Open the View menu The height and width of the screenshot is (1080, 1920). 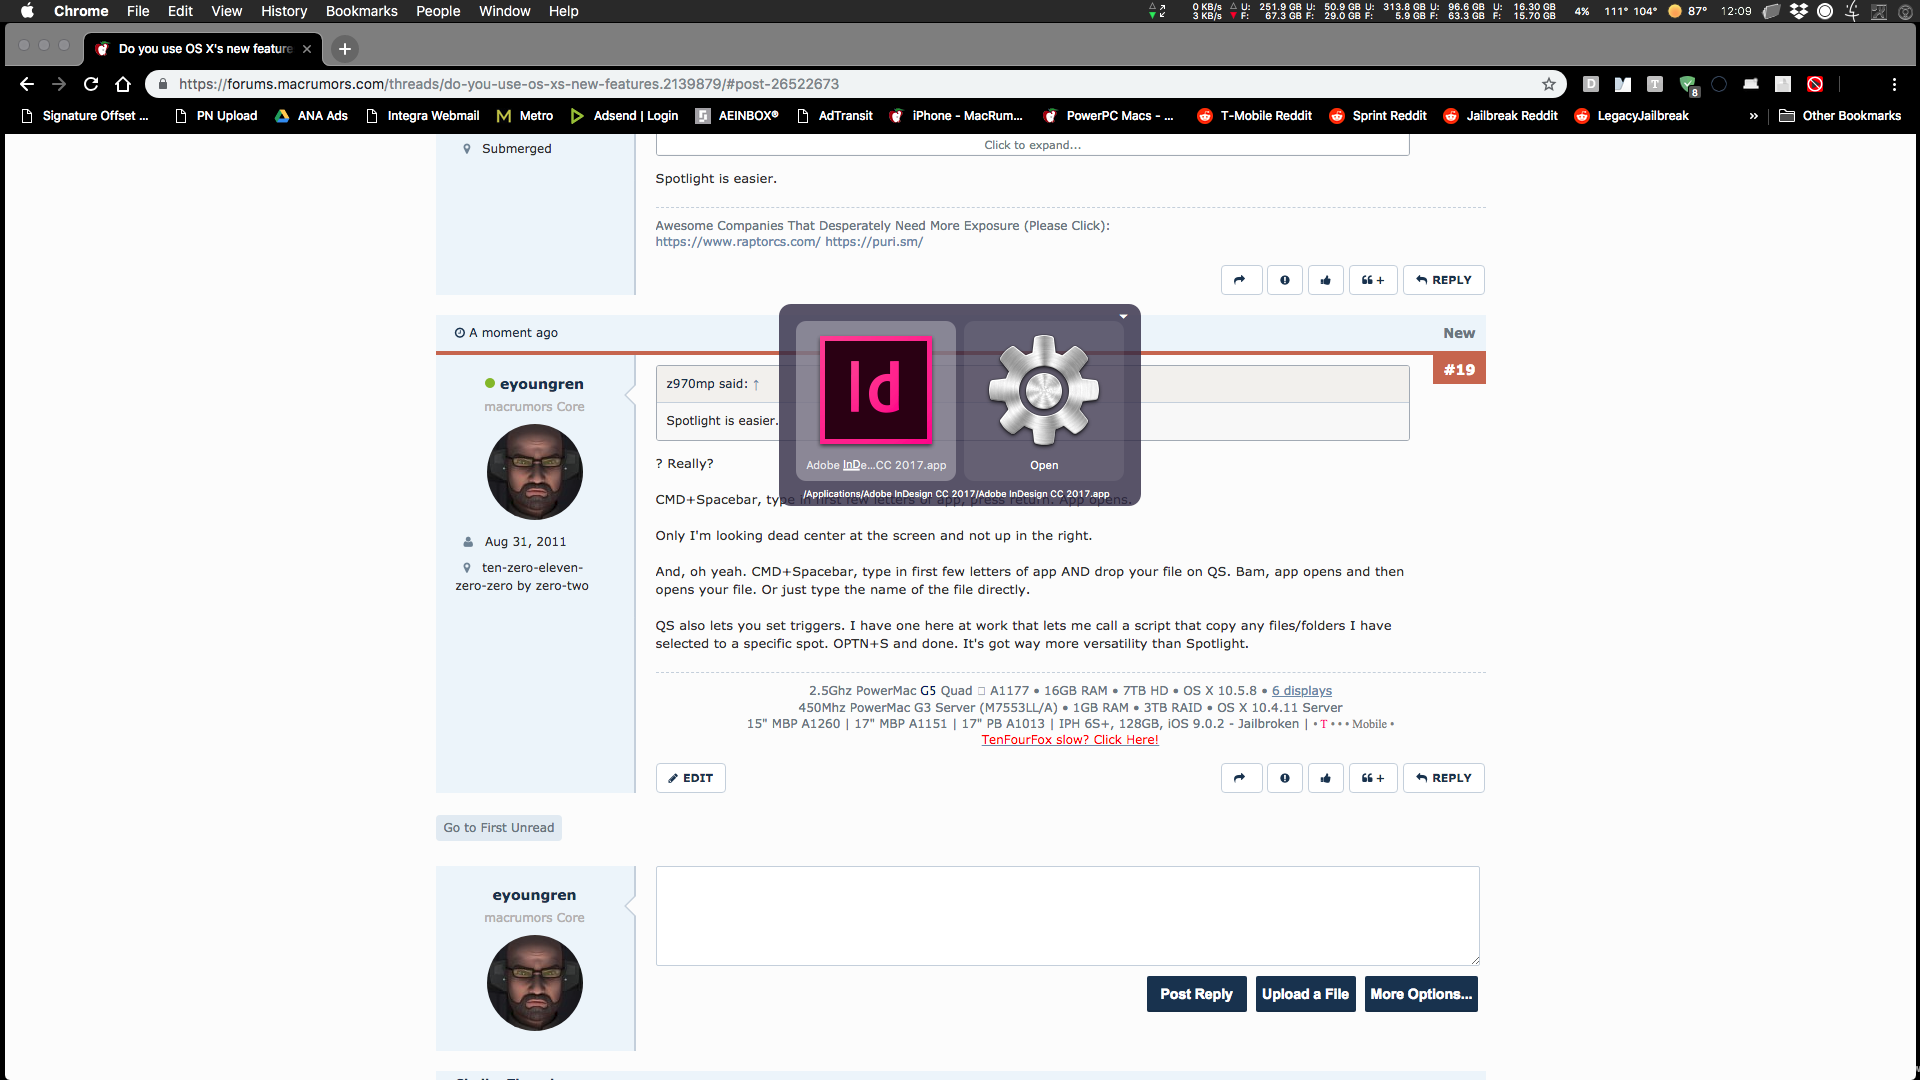click(227, 11)
